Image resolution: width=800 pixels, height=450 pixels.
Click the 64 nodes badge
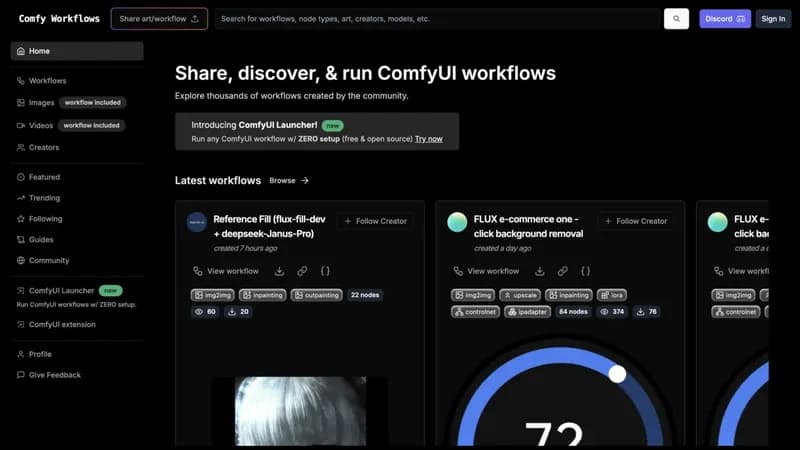click(x=573, y=312)
